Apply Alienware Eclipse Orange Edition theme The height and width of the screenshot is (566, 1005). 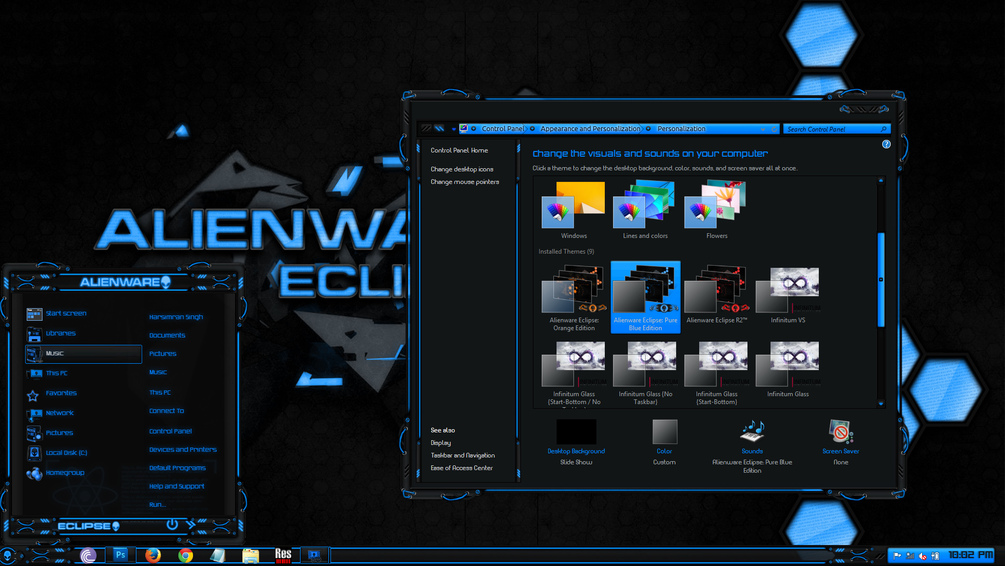click(x=574, y=297)
